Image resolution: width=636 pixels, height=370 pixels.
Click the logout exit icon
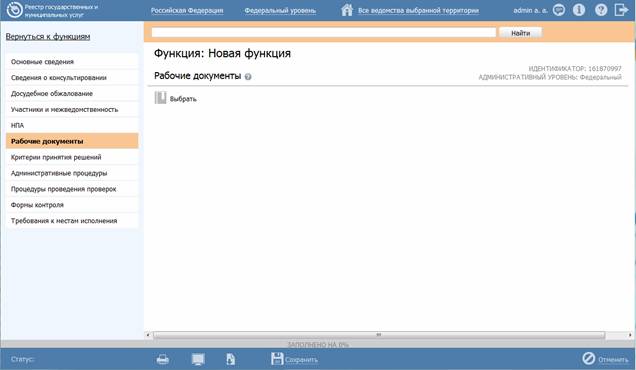621,10
